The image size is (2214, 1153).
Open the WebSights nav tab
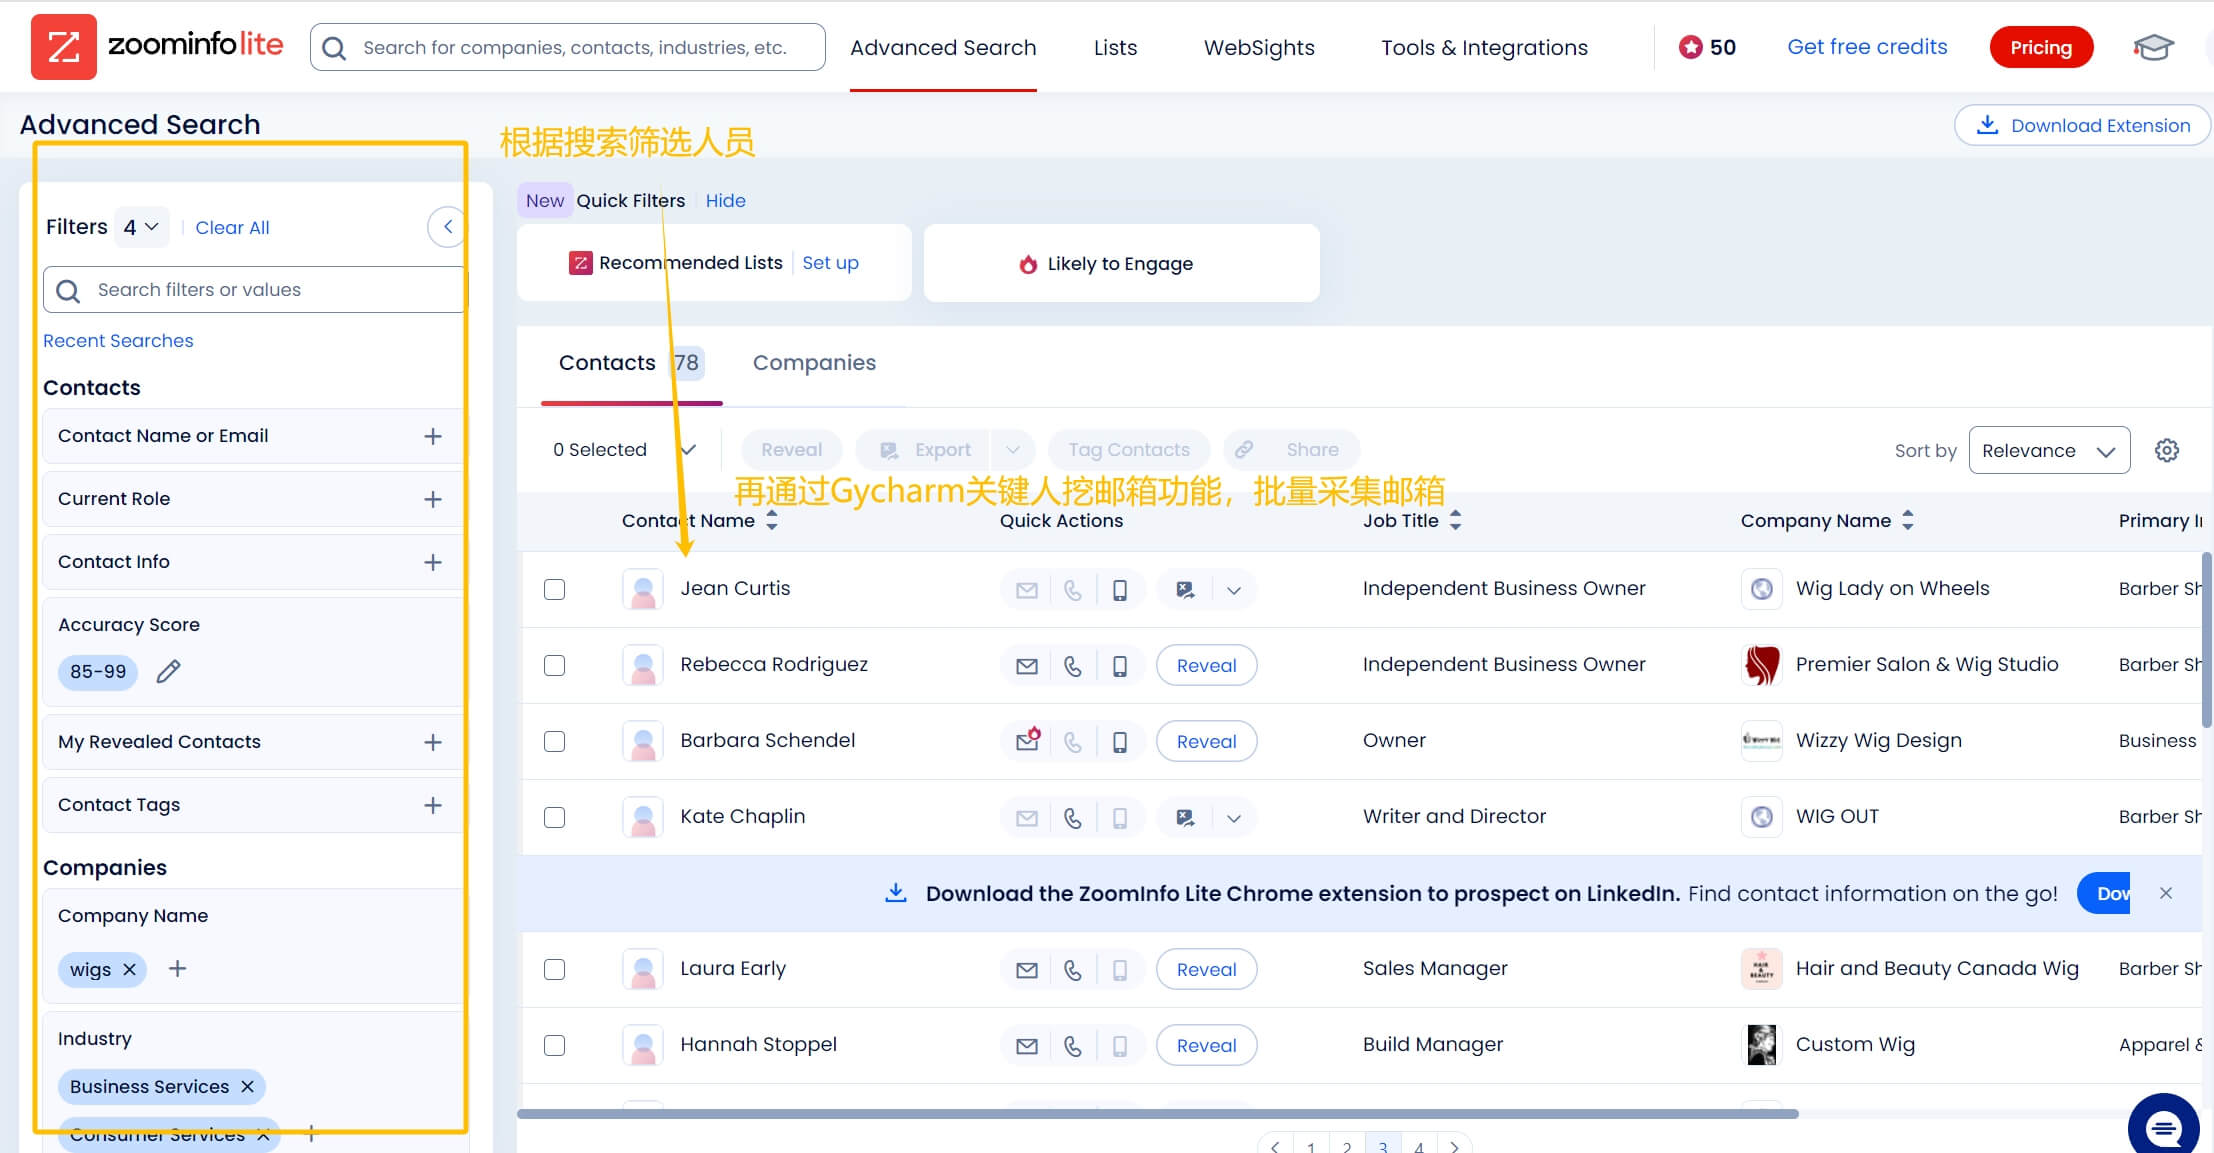pos(1259,47)
